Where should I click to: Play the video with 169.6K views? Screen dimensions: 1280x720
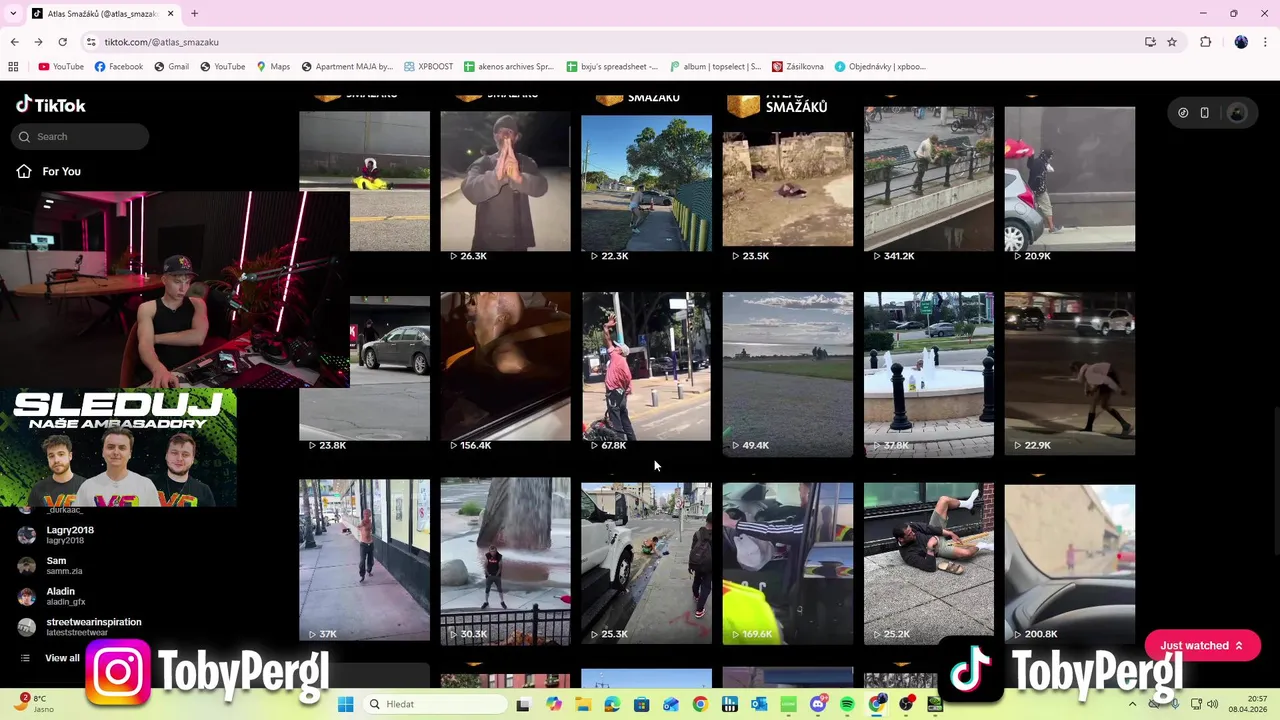(787, 560)
